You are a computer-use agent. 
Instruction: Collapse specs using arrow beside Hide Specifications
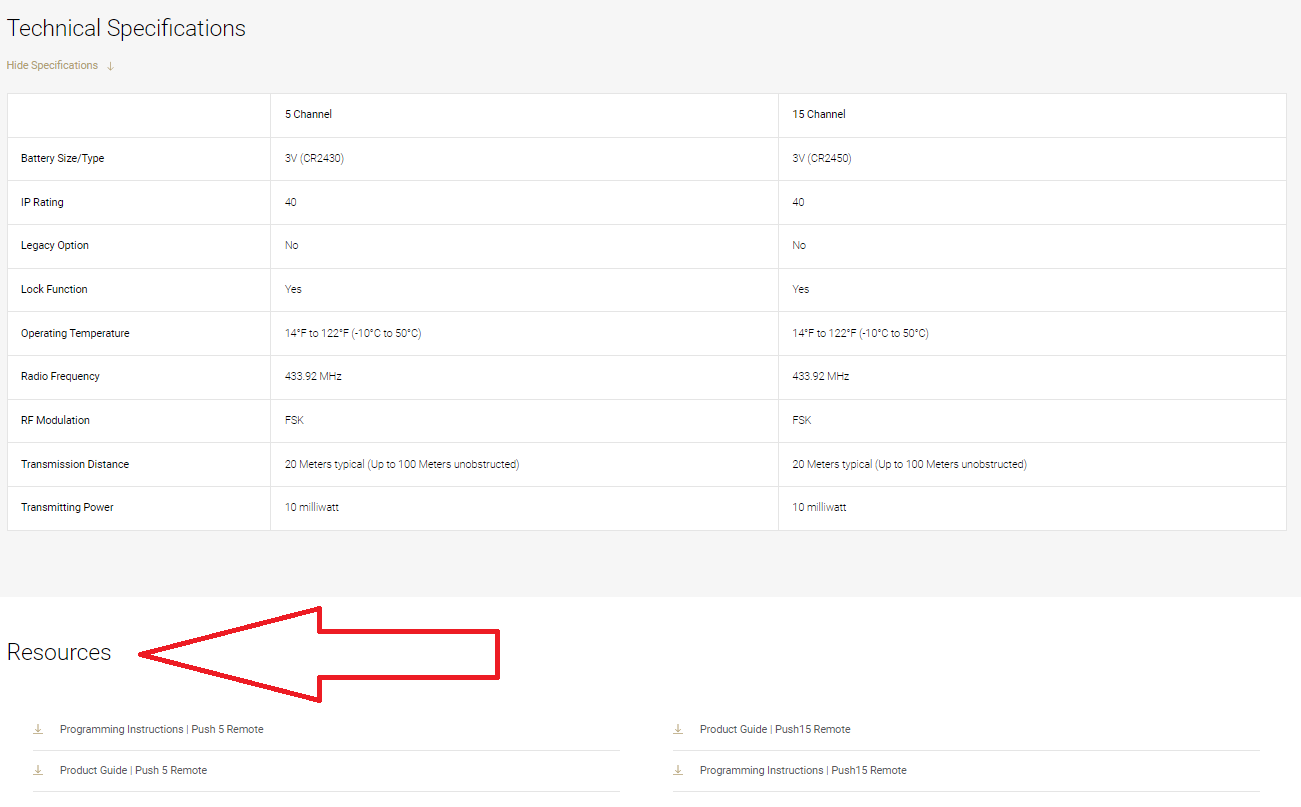click(110, 66)
